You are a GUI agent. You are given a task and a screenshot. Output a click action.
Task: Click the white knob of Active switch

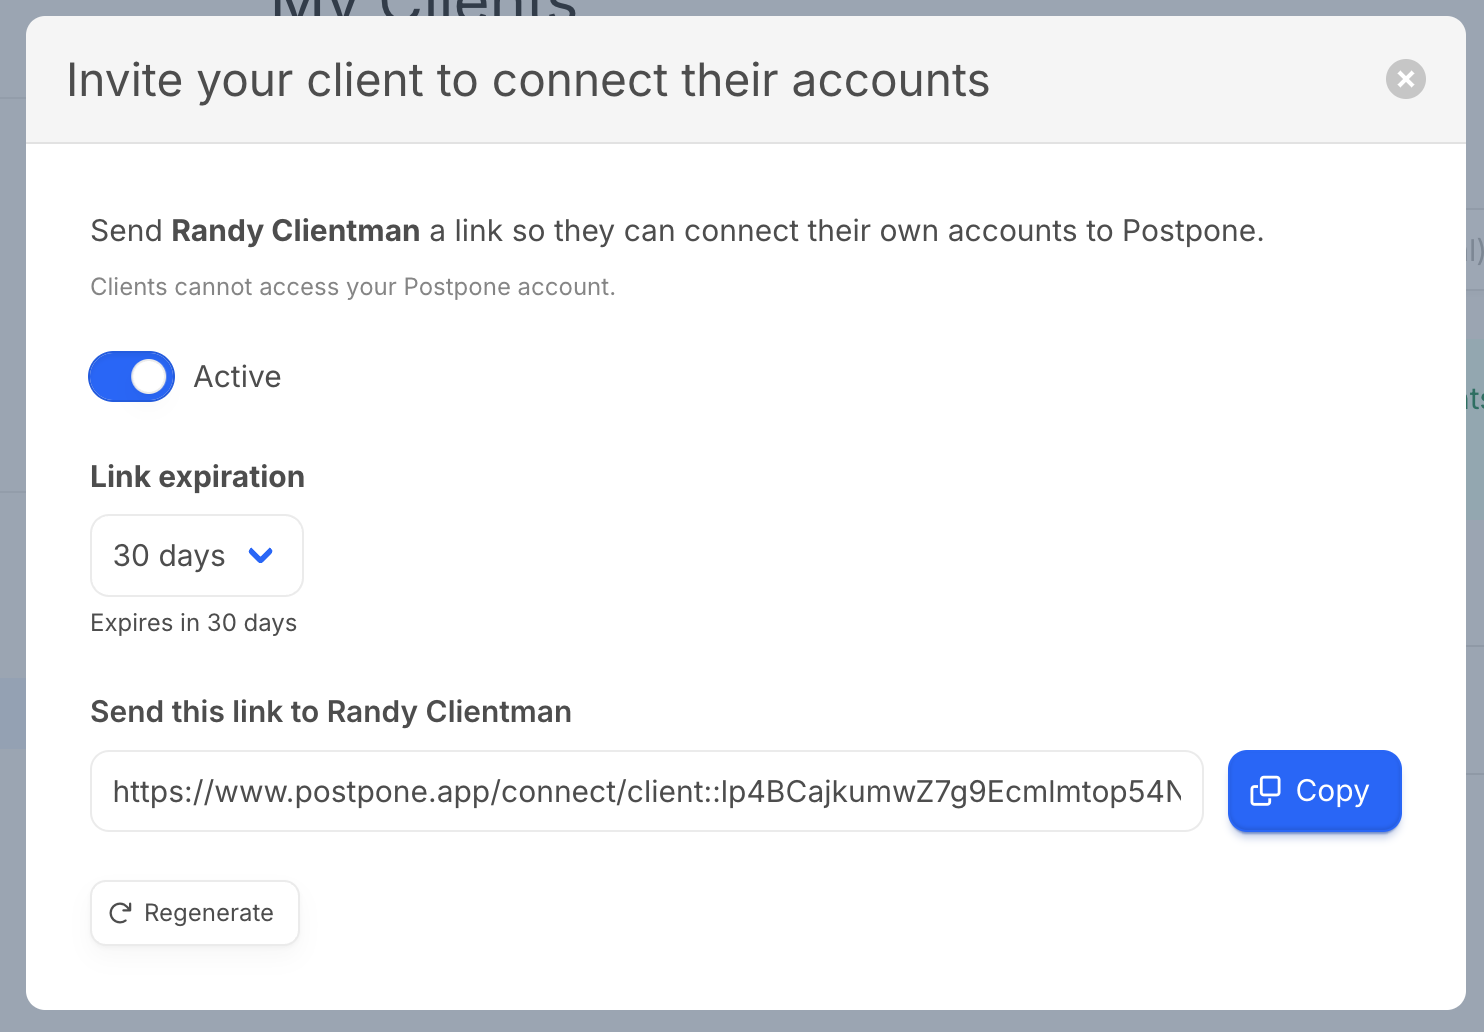click(x=149, y=376)
